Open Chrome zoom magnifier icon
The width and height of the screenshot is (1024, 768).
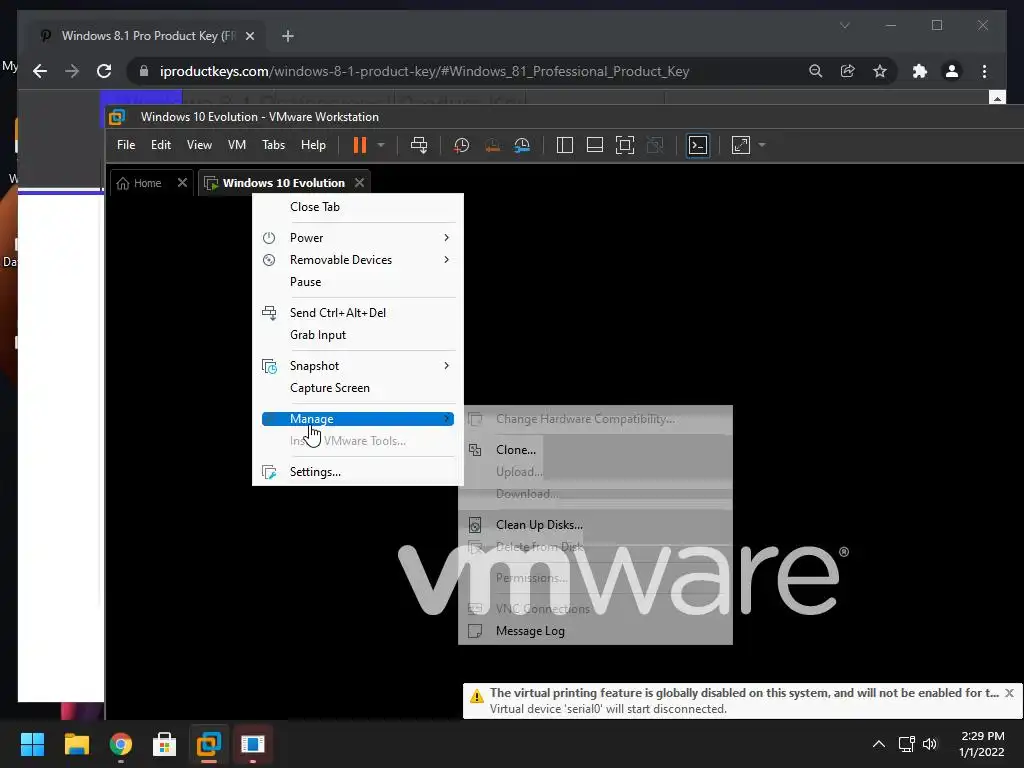816,71
